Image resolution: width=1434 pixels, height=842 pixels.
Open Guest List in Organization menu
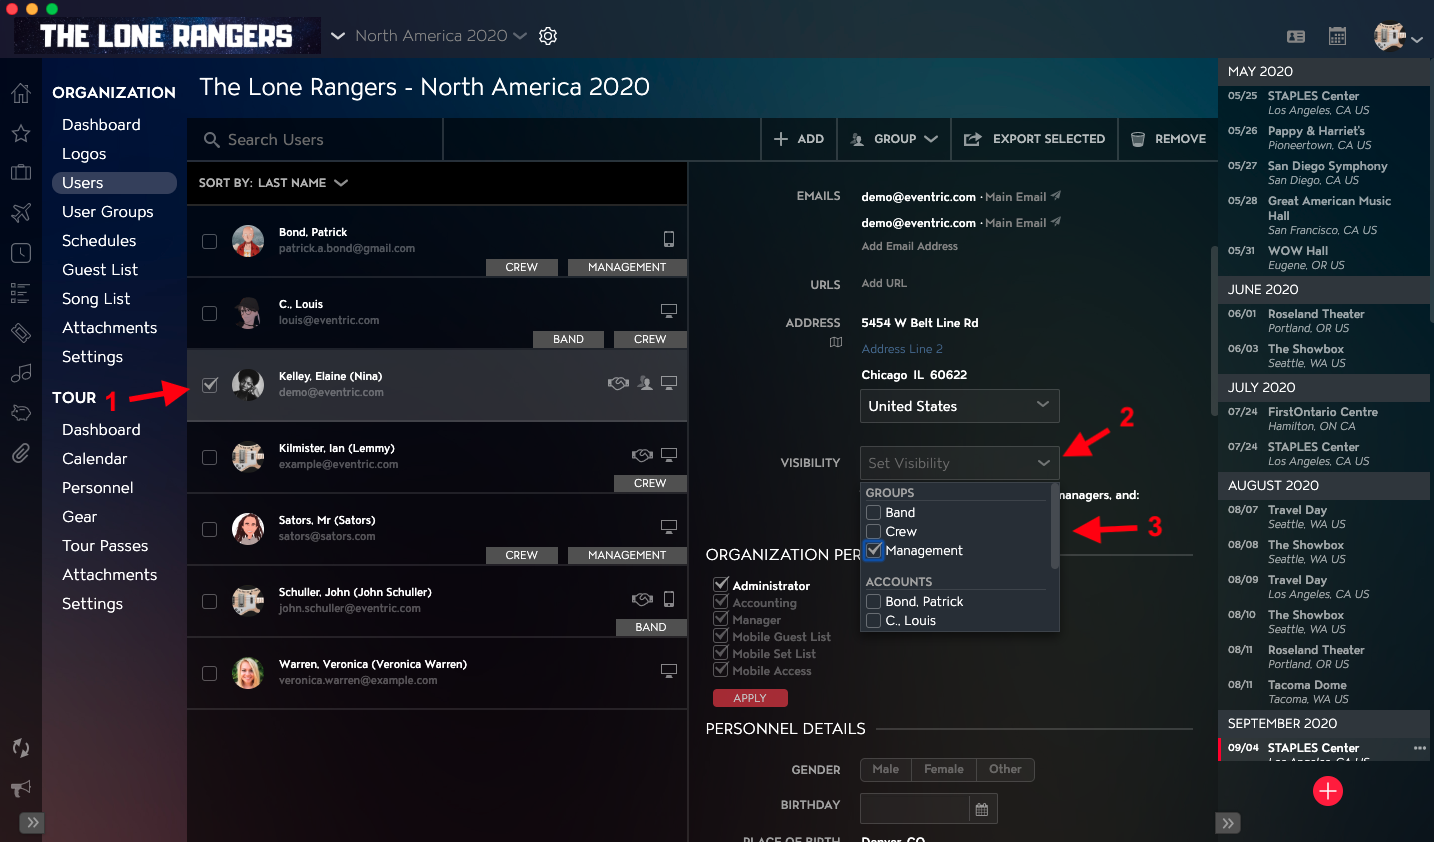pos(100,270)
